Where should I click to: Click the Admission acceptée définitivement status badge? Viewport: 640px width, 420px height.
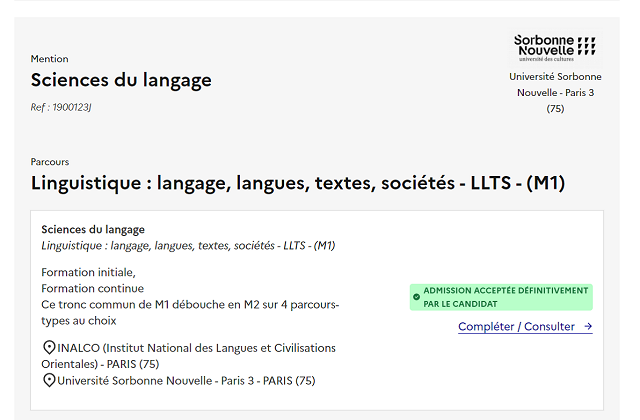[x=501, y=297]
